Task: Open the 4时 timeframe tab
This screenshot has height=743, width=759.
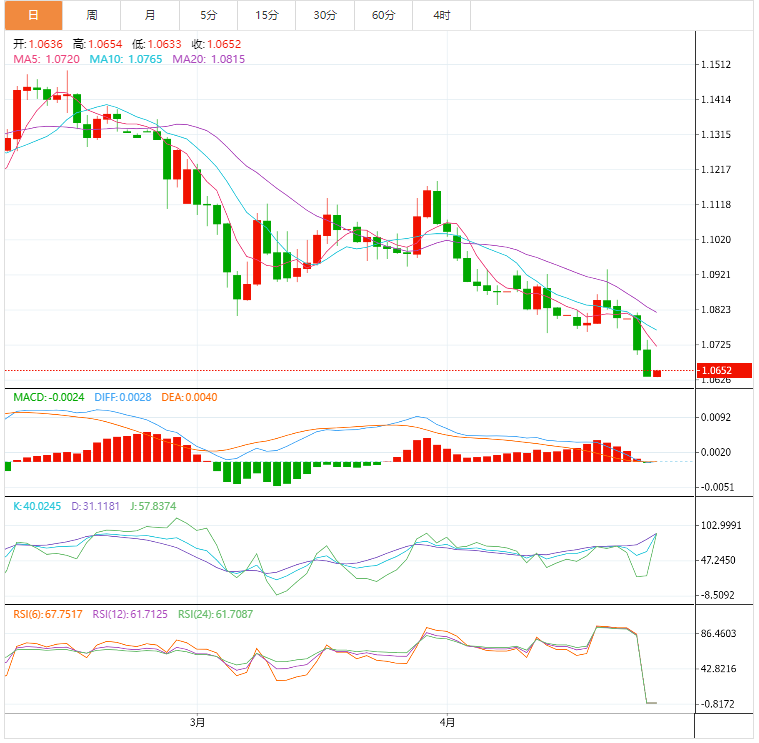Action: point(441,15)
